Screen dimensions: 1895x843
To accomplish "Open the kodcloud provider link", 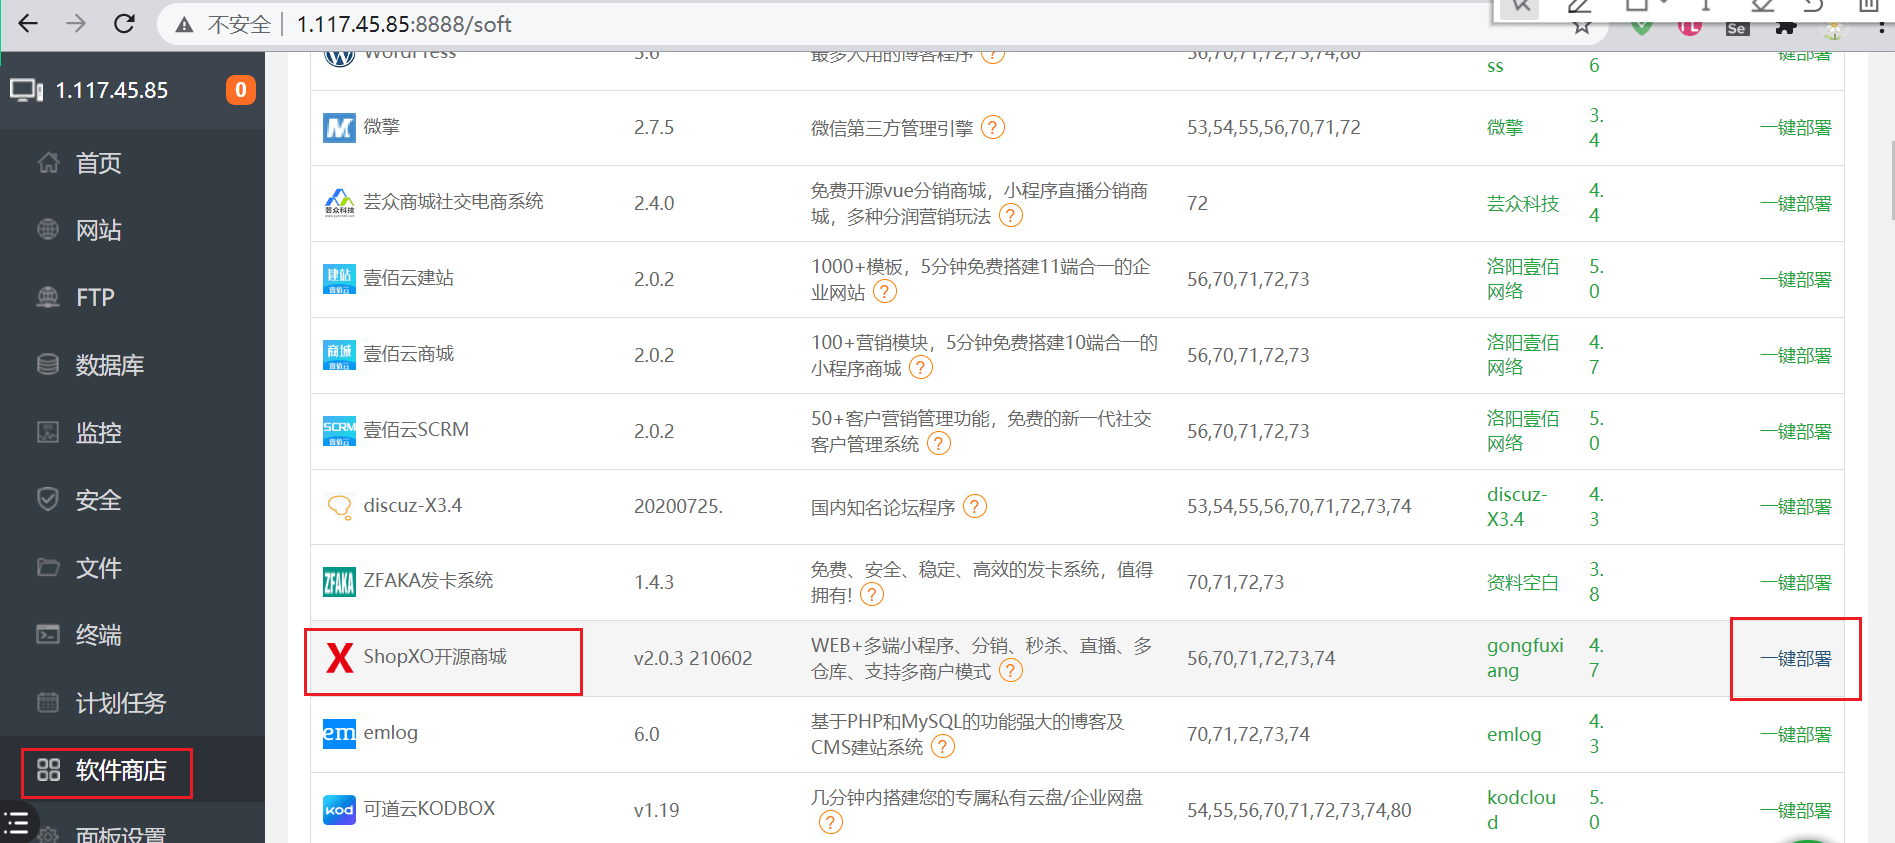I will pos(1521,810).
